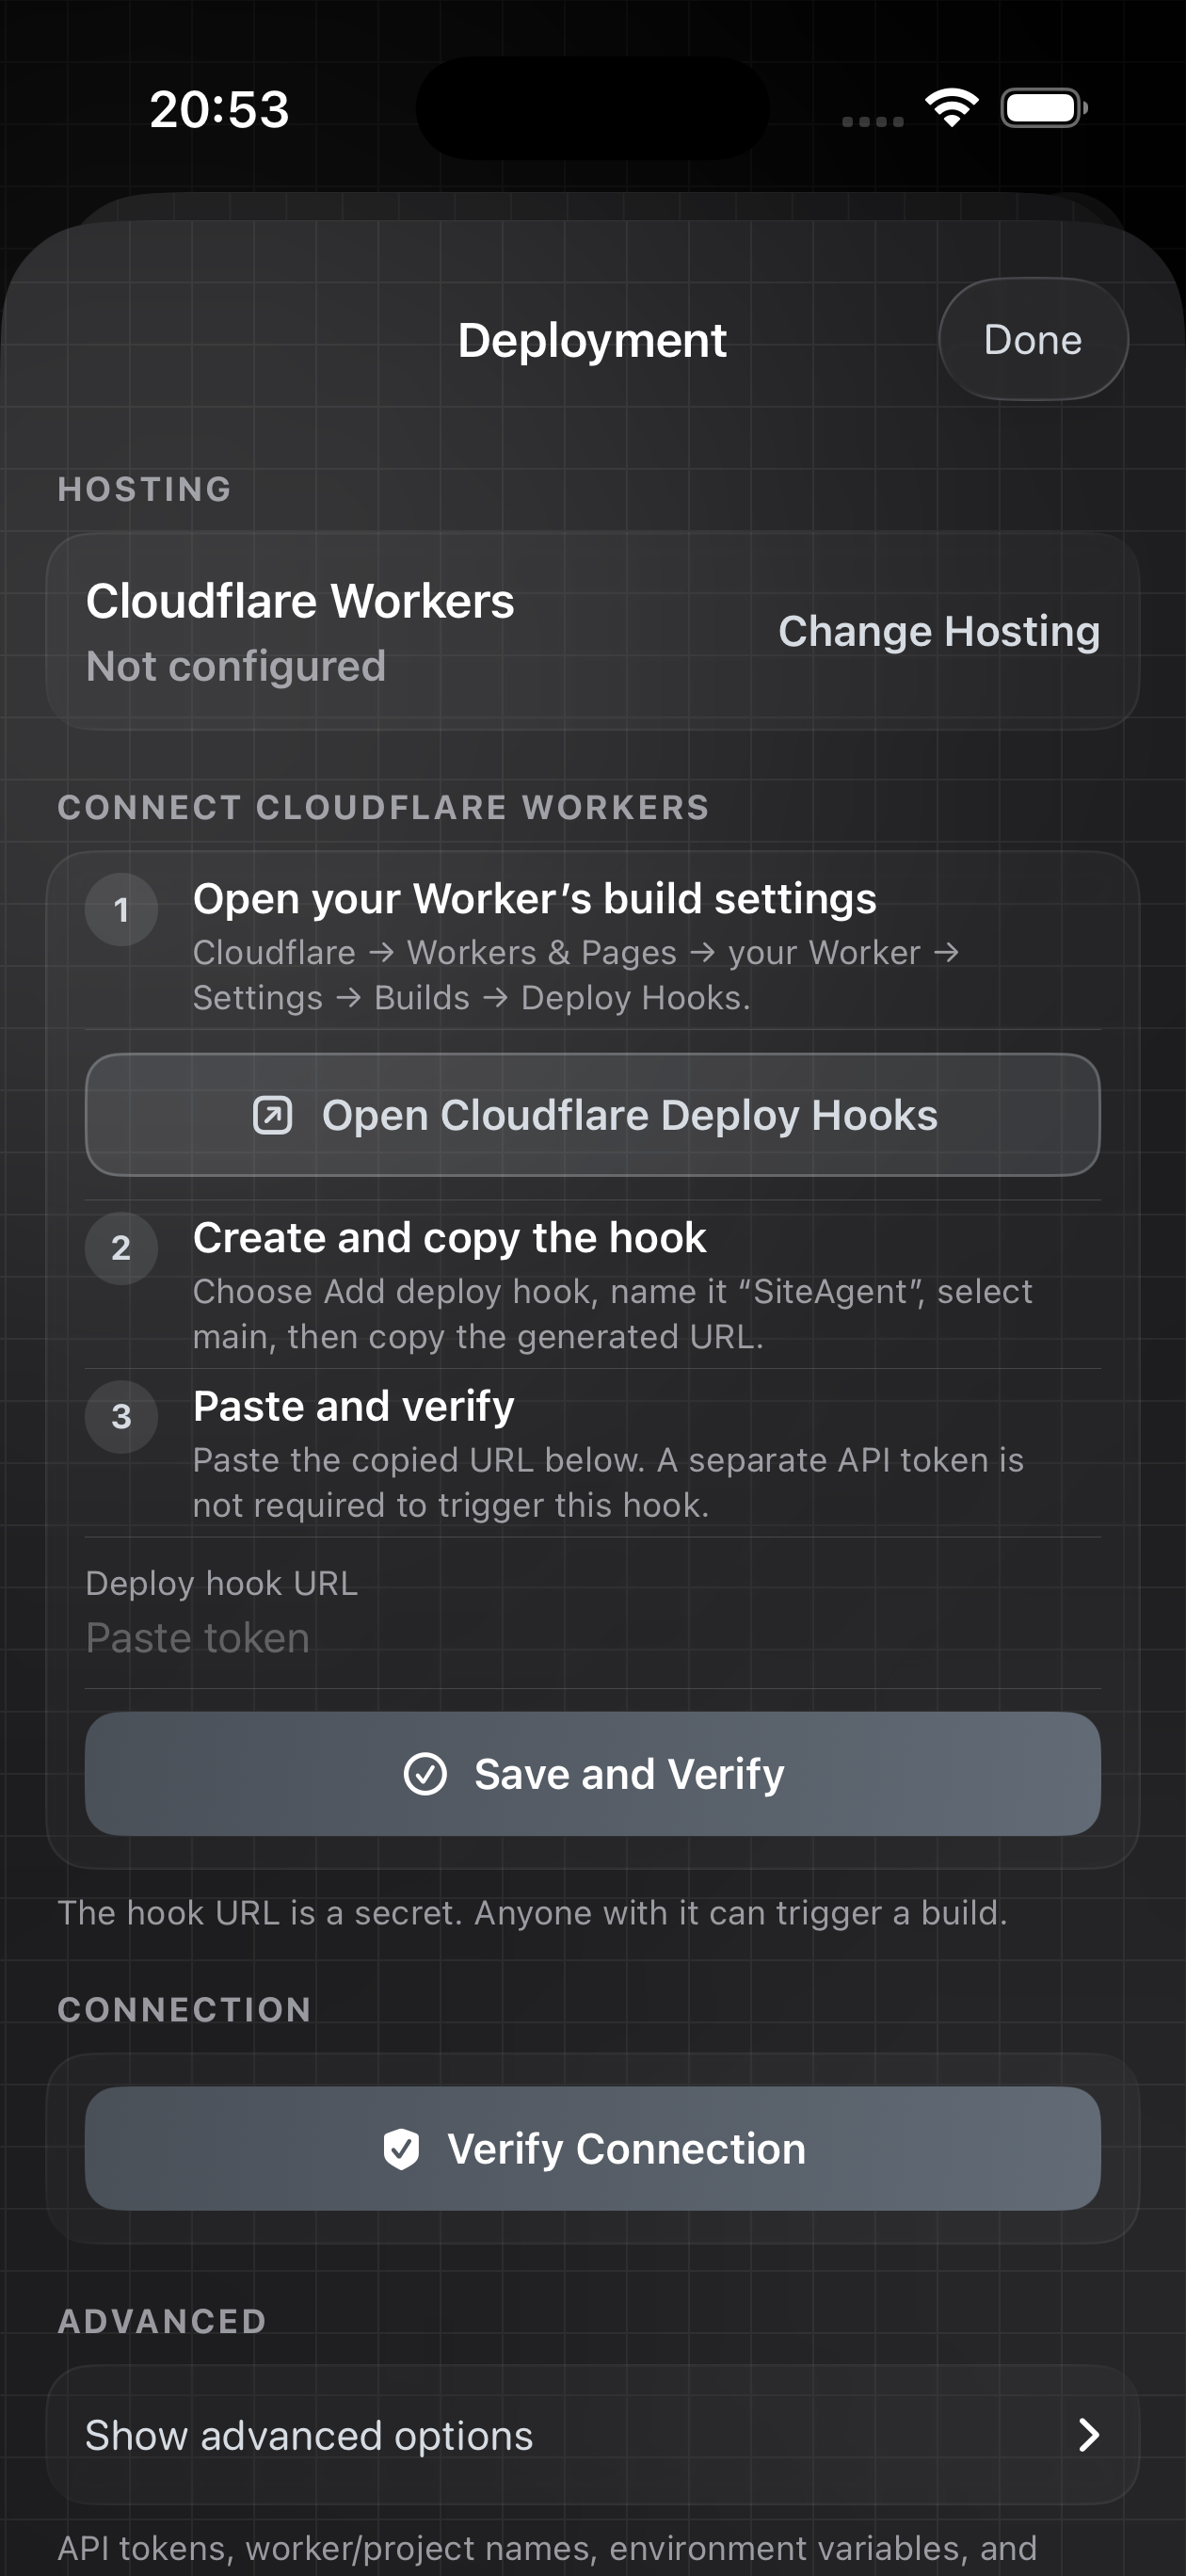Click CONNECT CLOUDFLARE WORKERS section header

(x=384, y=807)
